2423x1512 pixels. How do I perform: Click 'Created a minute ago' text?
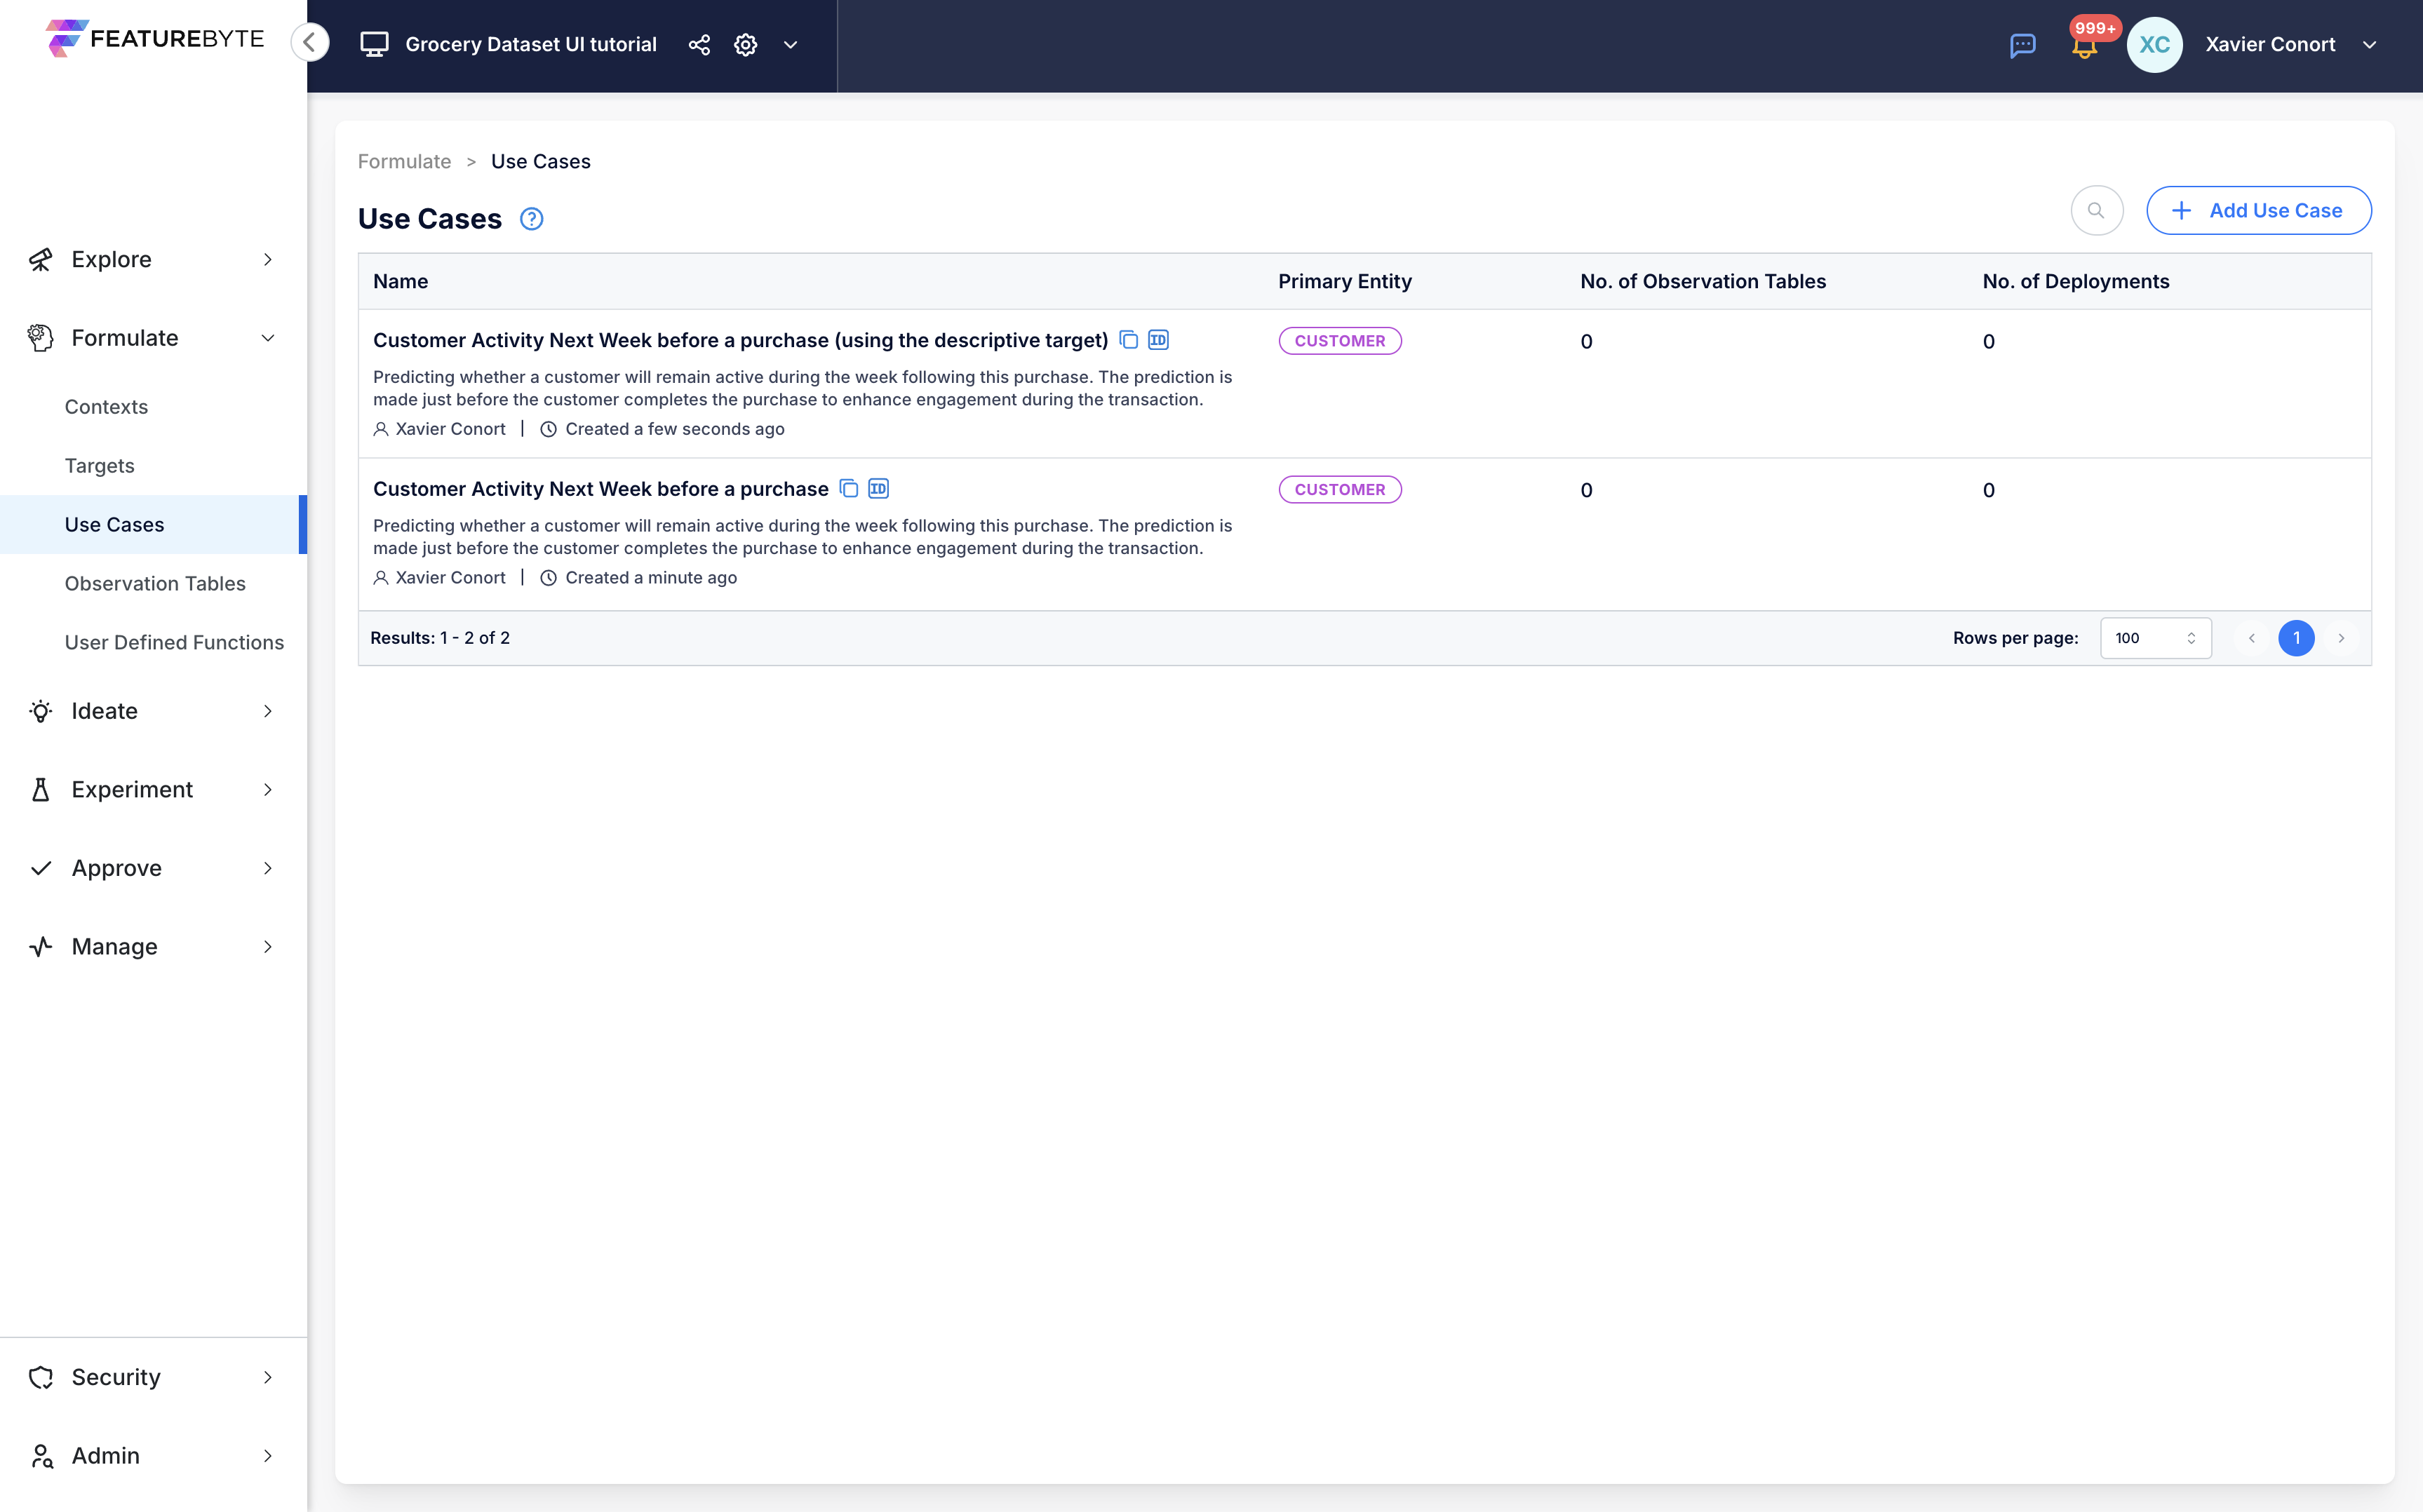[651, 578]
